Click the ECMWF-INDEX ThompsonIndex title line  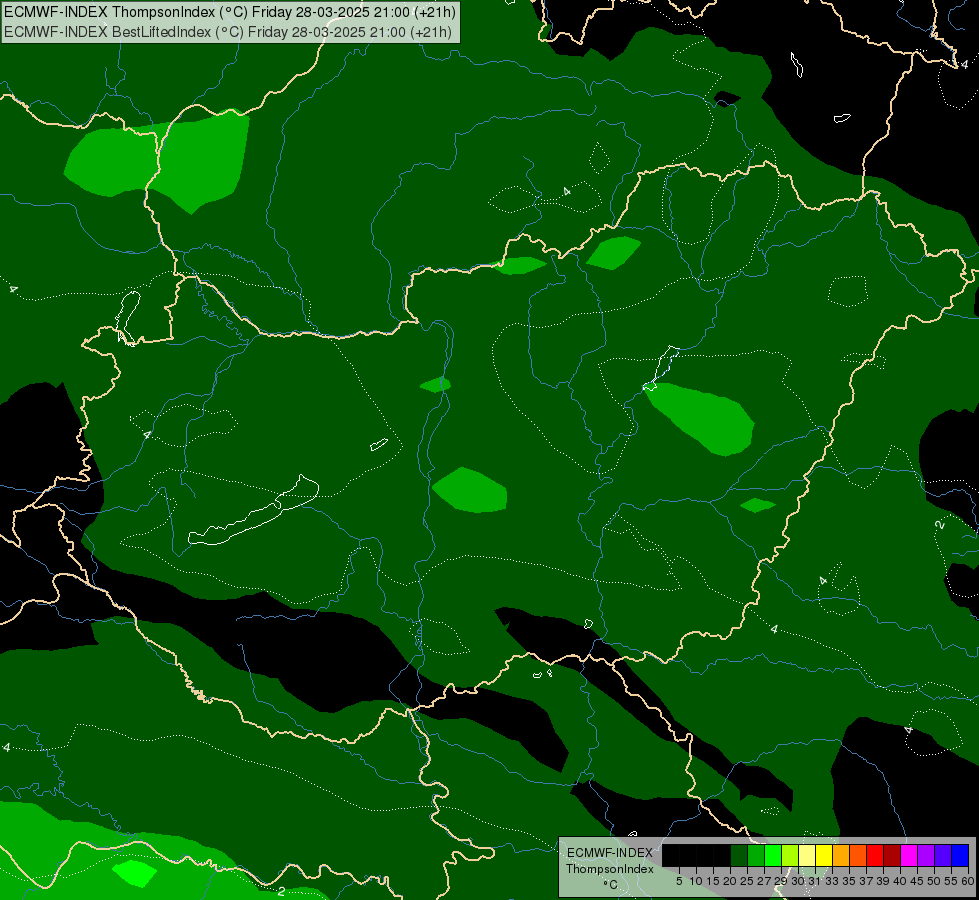230,12
